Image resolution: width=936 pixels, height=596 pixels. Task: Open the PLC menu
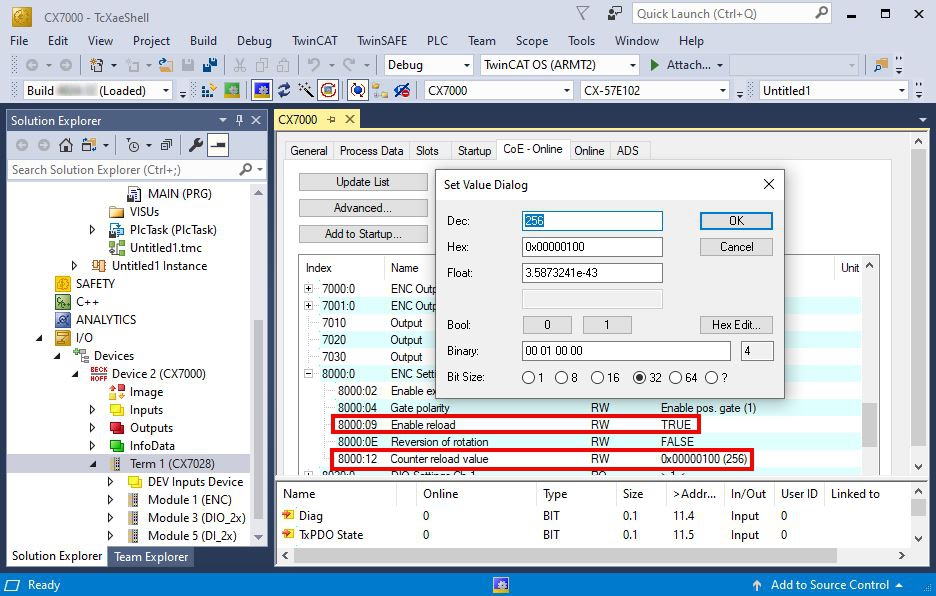(437, 41)
